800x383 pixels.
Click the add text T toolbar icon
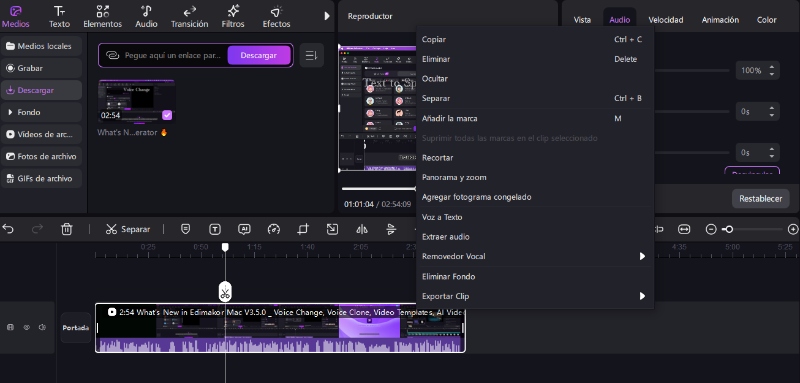click(x=215, y=229)
